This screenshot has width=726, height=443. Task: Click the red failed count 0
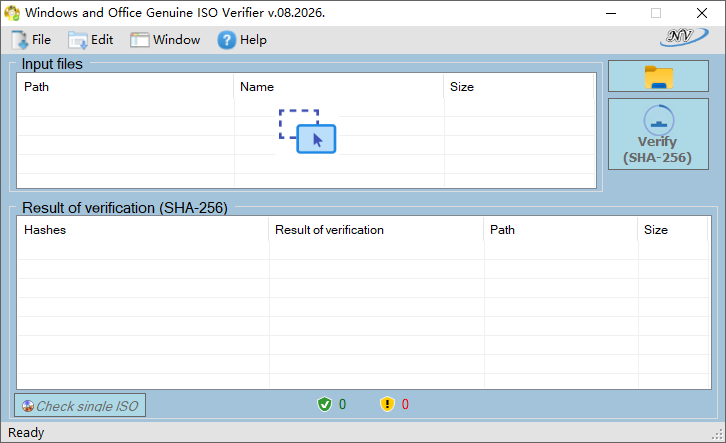tap(405, 405)
